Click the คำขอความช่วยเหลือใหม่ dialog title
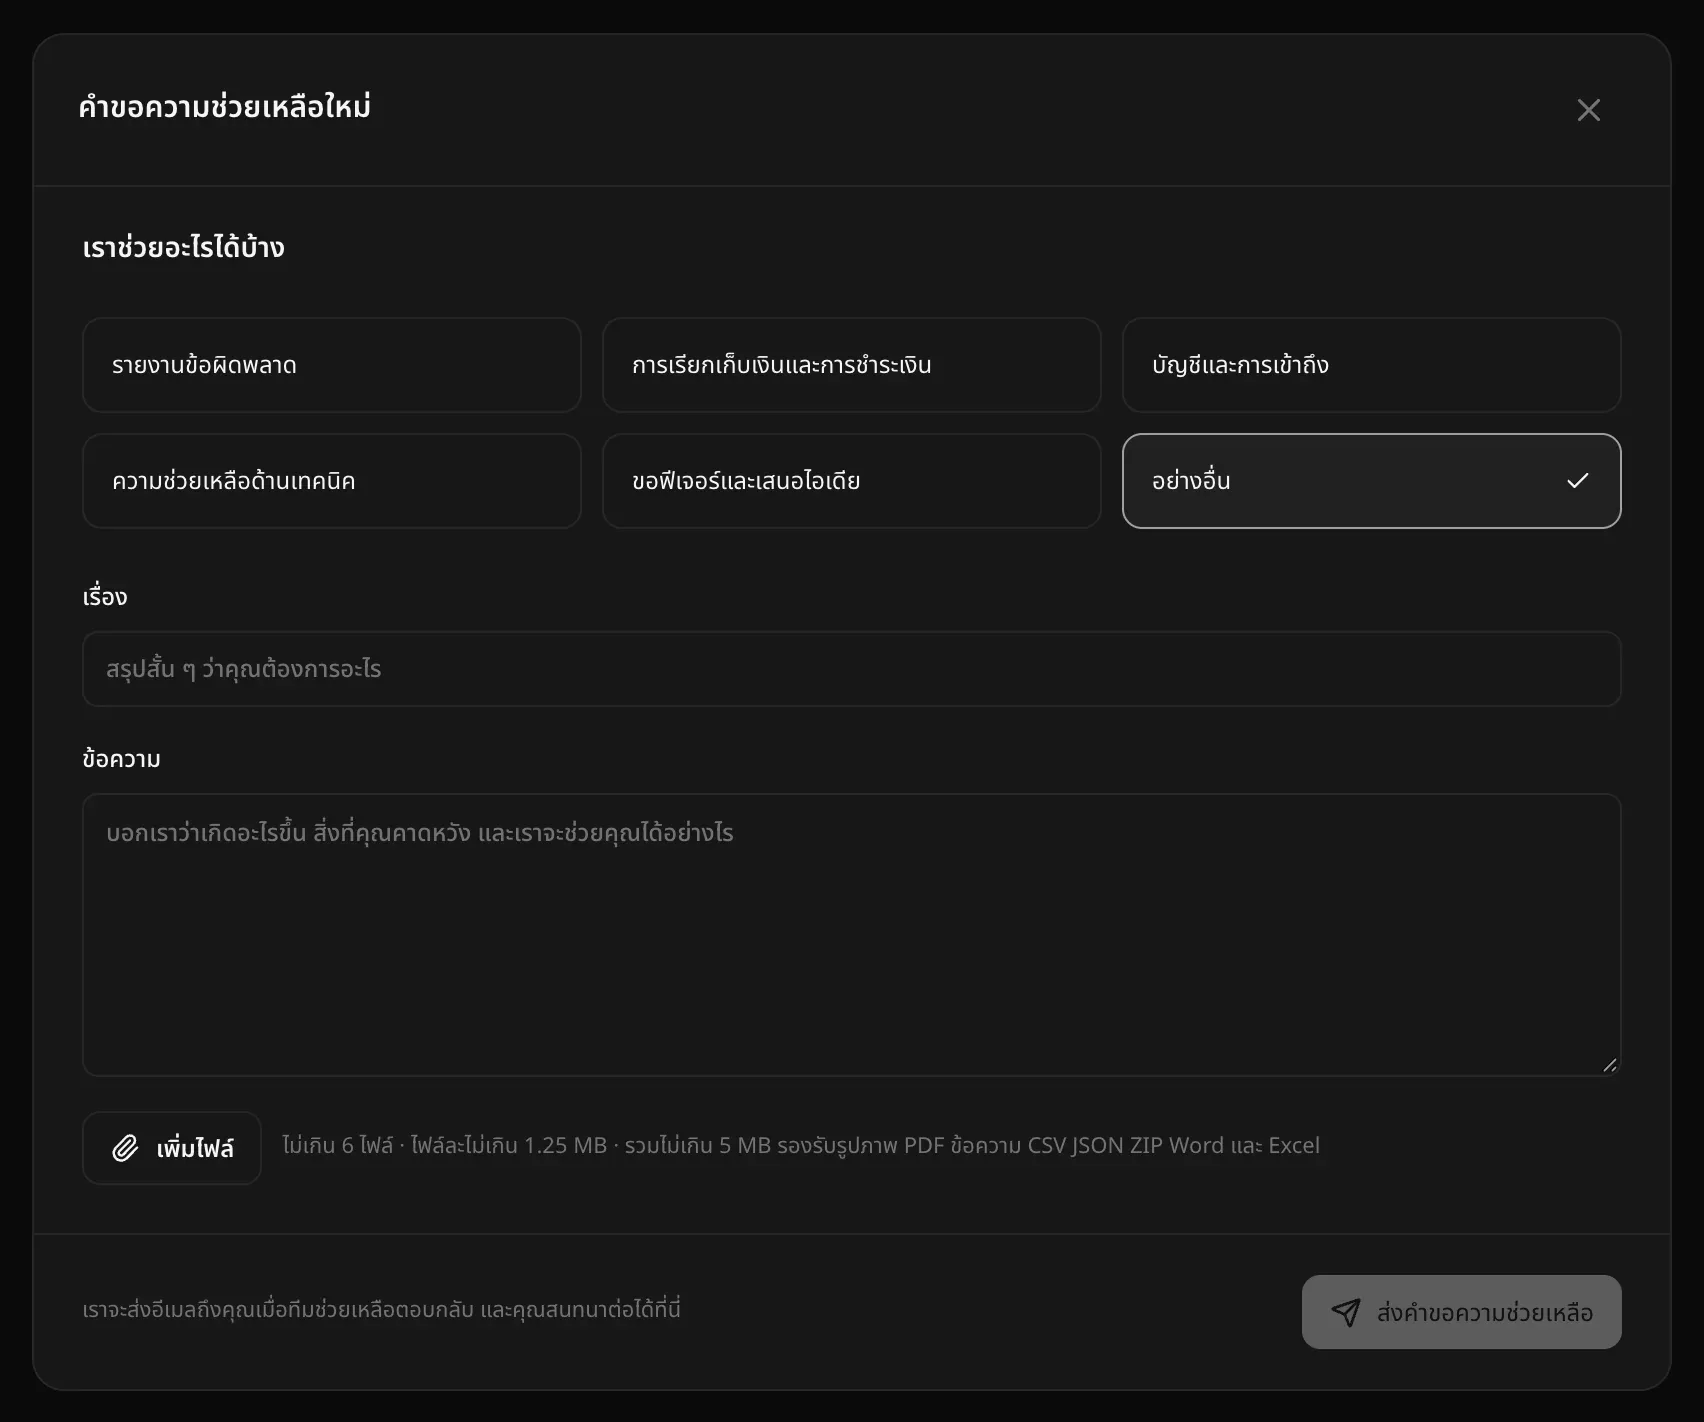Viewport: 1704px width, 1422px height. coord(225,106)
